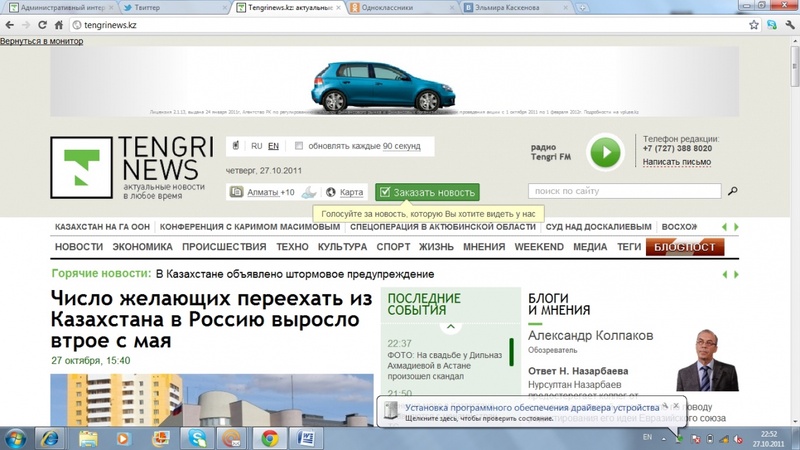Viewport: 800px width, 450px height.
Task: Enable auto-refresh every 90 seconds checkbox
Action: tap(299, 146)
